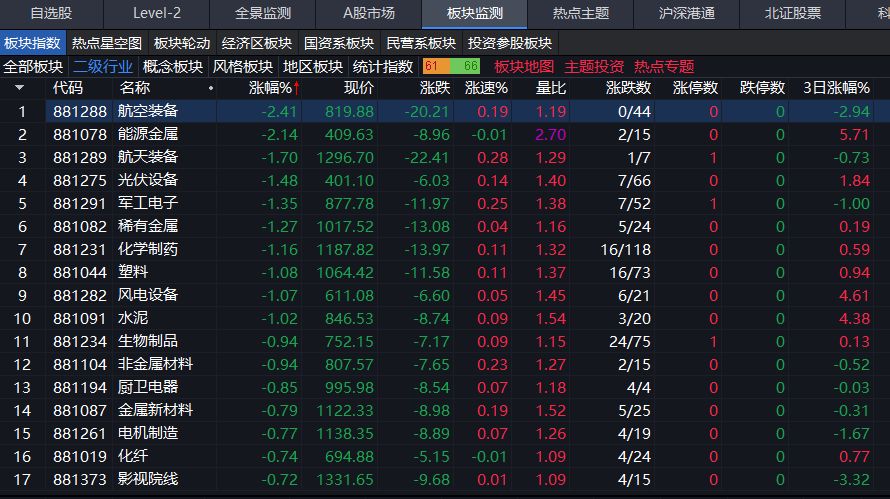Sort by the 量比 column header

(x=551, y=88)
